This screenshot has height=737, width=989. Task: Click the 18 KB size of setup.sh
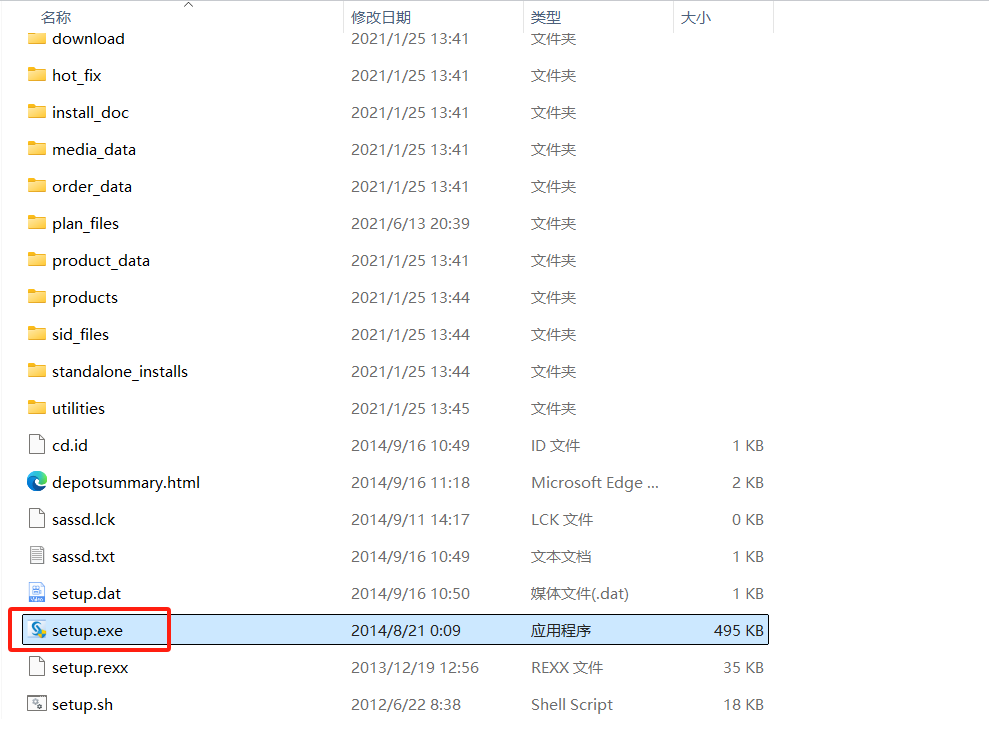tap(743, 704)
